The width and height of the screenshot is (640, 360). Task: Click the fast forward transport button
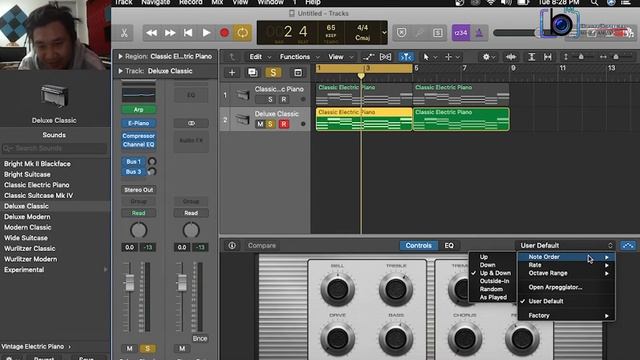(x=170, y=33)
